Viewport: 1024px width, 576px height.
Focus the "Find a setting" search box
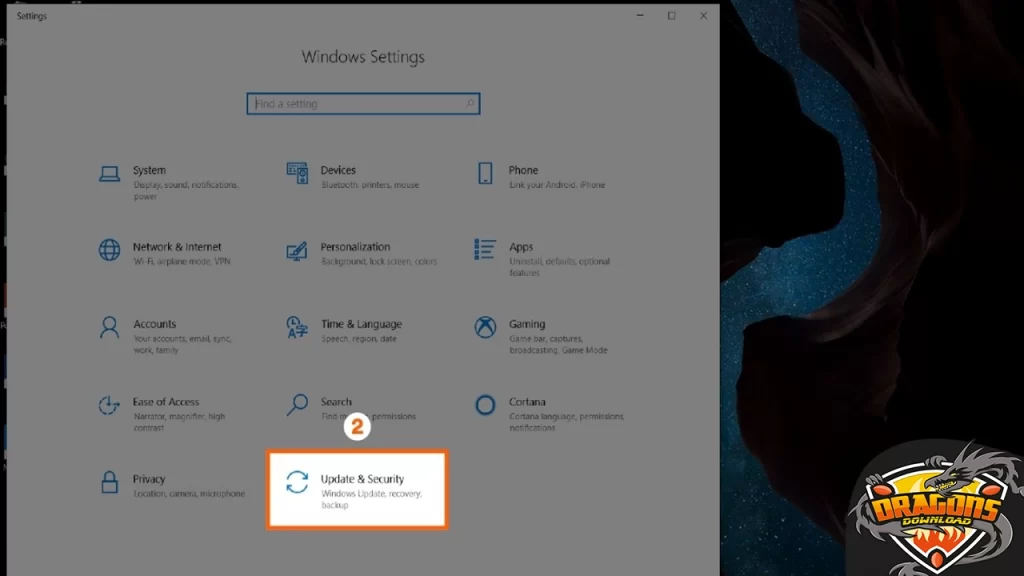pos(355,104)
